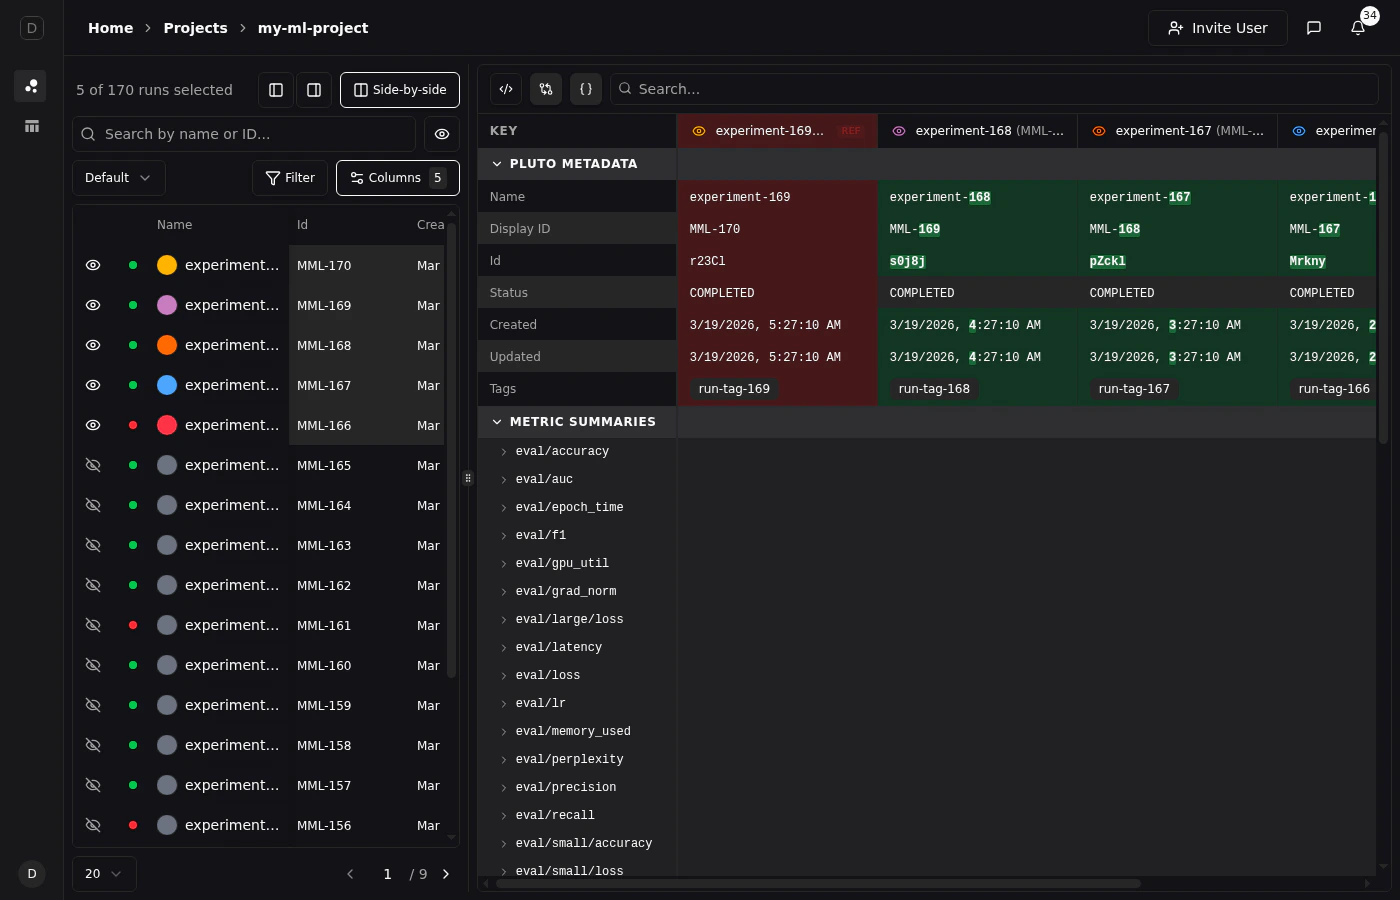Expand the eval/accuracy metric row
The width and height of the screenshot is (1400, 900).
click(x=504, y=452)
